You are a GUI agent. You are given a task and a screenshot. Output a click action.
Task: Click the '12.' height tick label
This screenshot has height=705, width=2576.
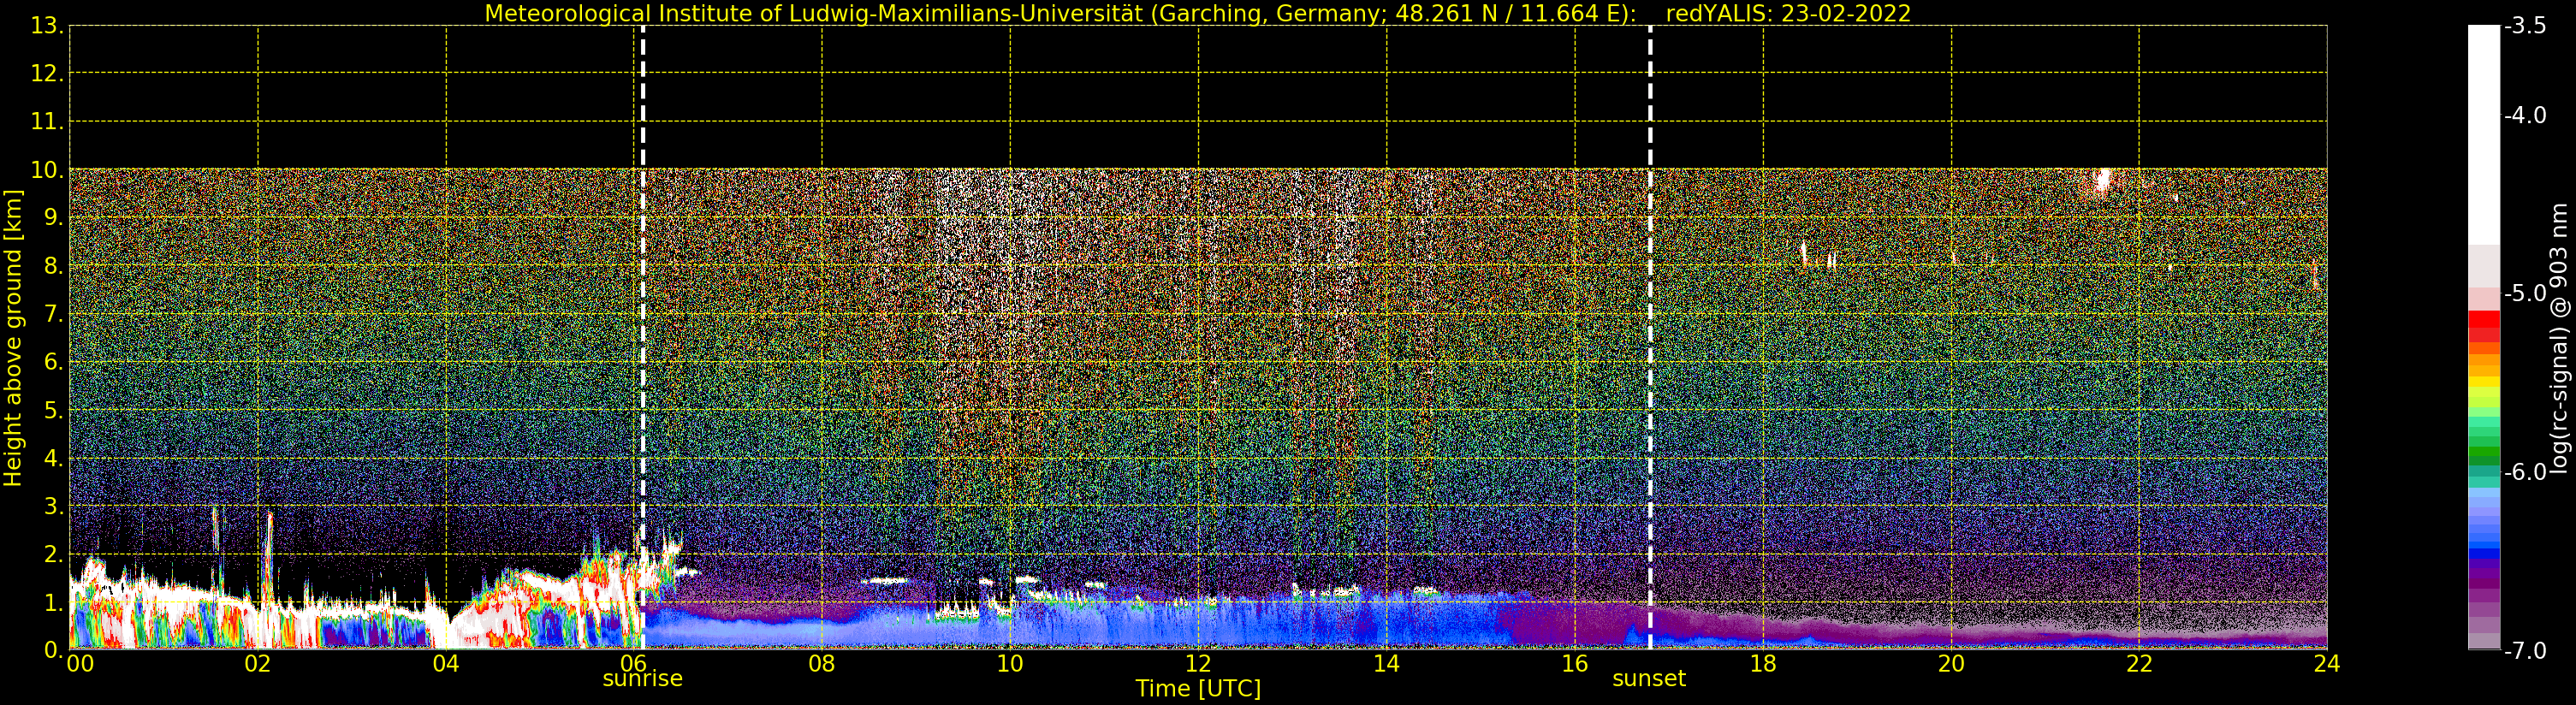[47, 73]
